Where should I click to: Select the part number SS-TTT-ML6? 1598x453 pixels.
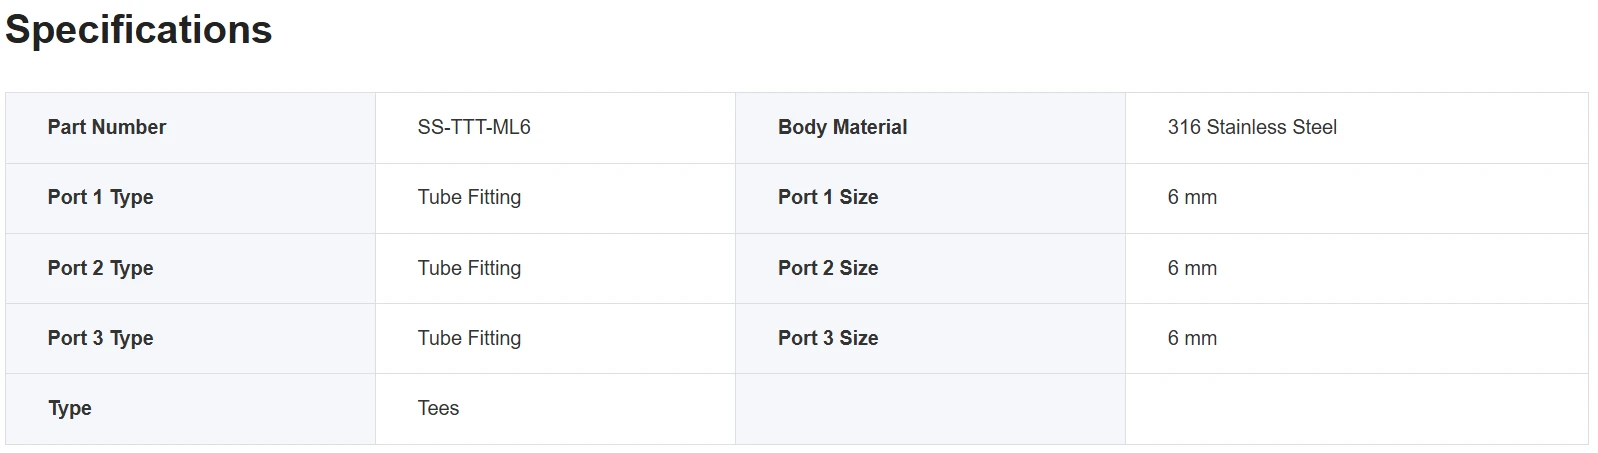coord(474,127)
